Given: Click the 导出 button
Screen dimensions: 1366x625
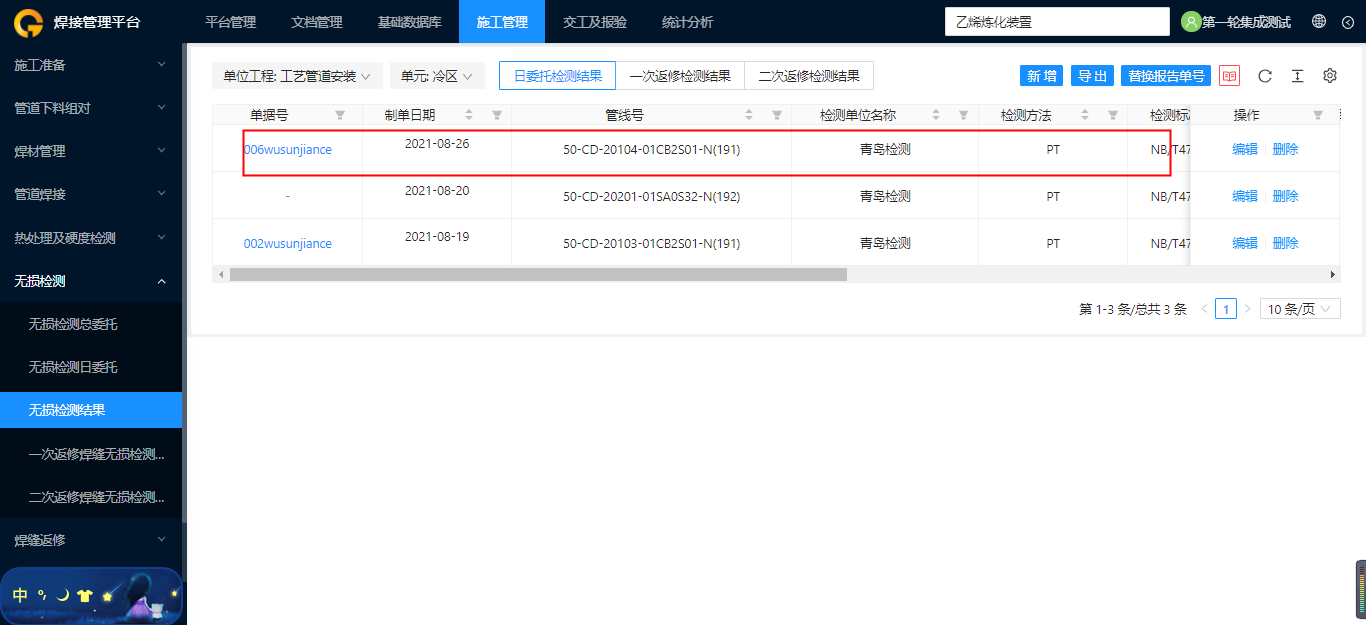Looking at the screenshot, I should tap(1093, 76).
